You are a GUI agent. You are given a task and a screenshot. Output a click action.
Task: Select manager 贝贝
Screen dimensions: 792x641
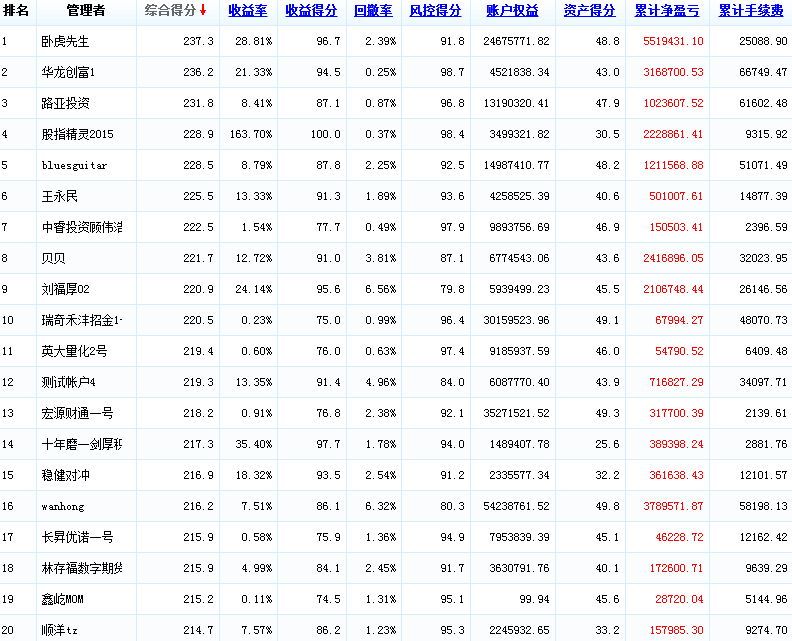pyautogui.click(x=53, y=258)
